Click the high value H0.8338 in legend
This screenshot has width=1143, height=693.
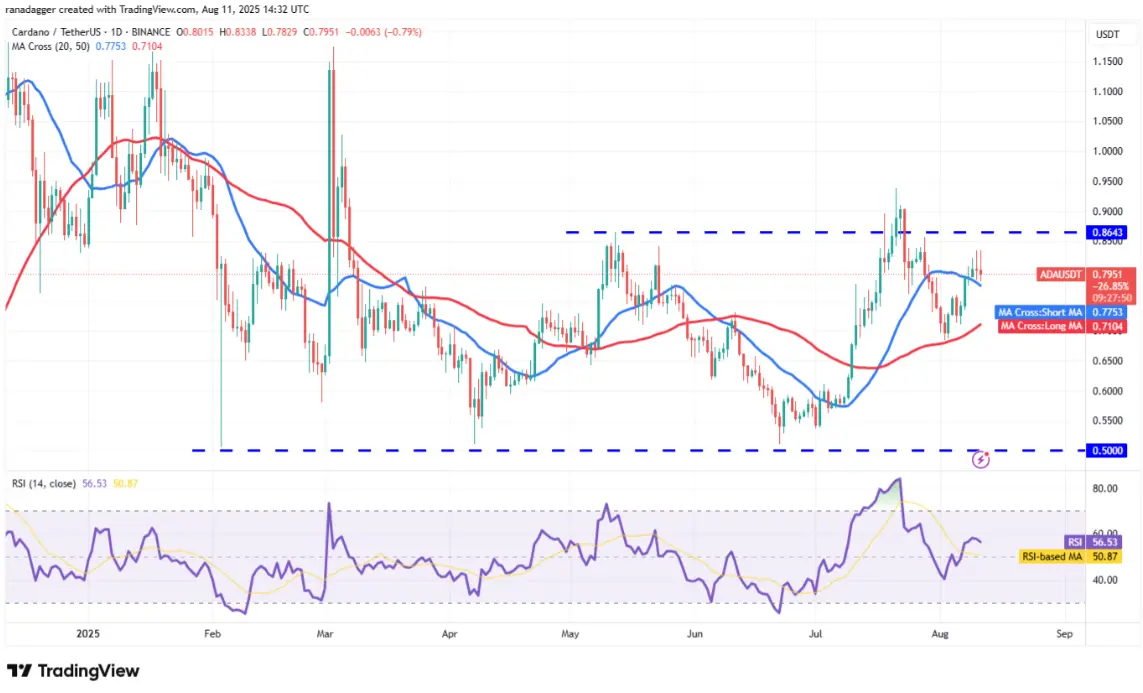236,32
